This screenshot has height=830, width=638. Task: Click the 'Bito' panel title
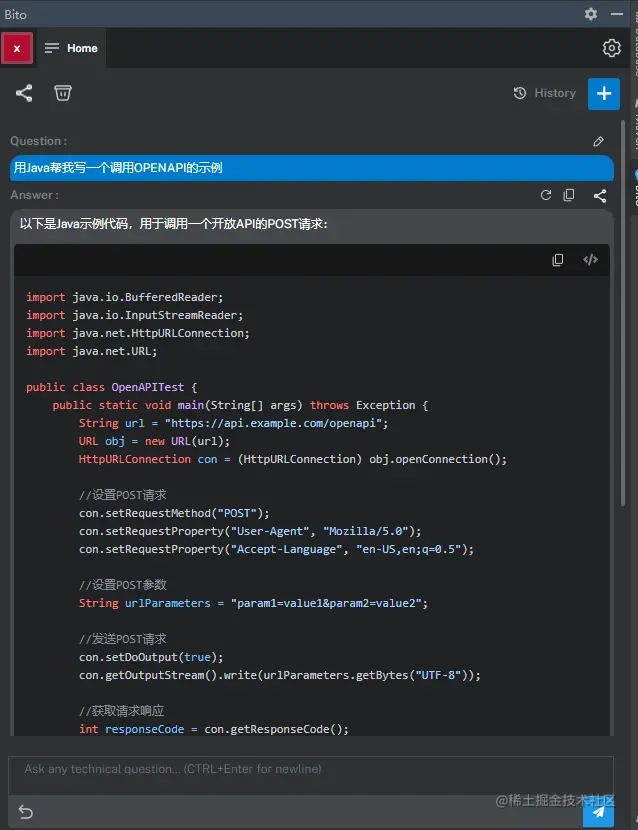pos(15,14)
